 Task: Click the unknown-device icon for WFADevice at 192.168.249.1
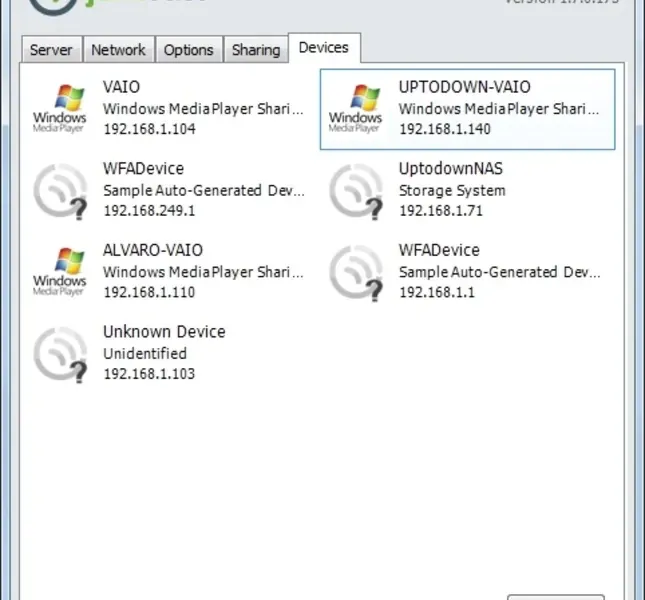[60, 191]
